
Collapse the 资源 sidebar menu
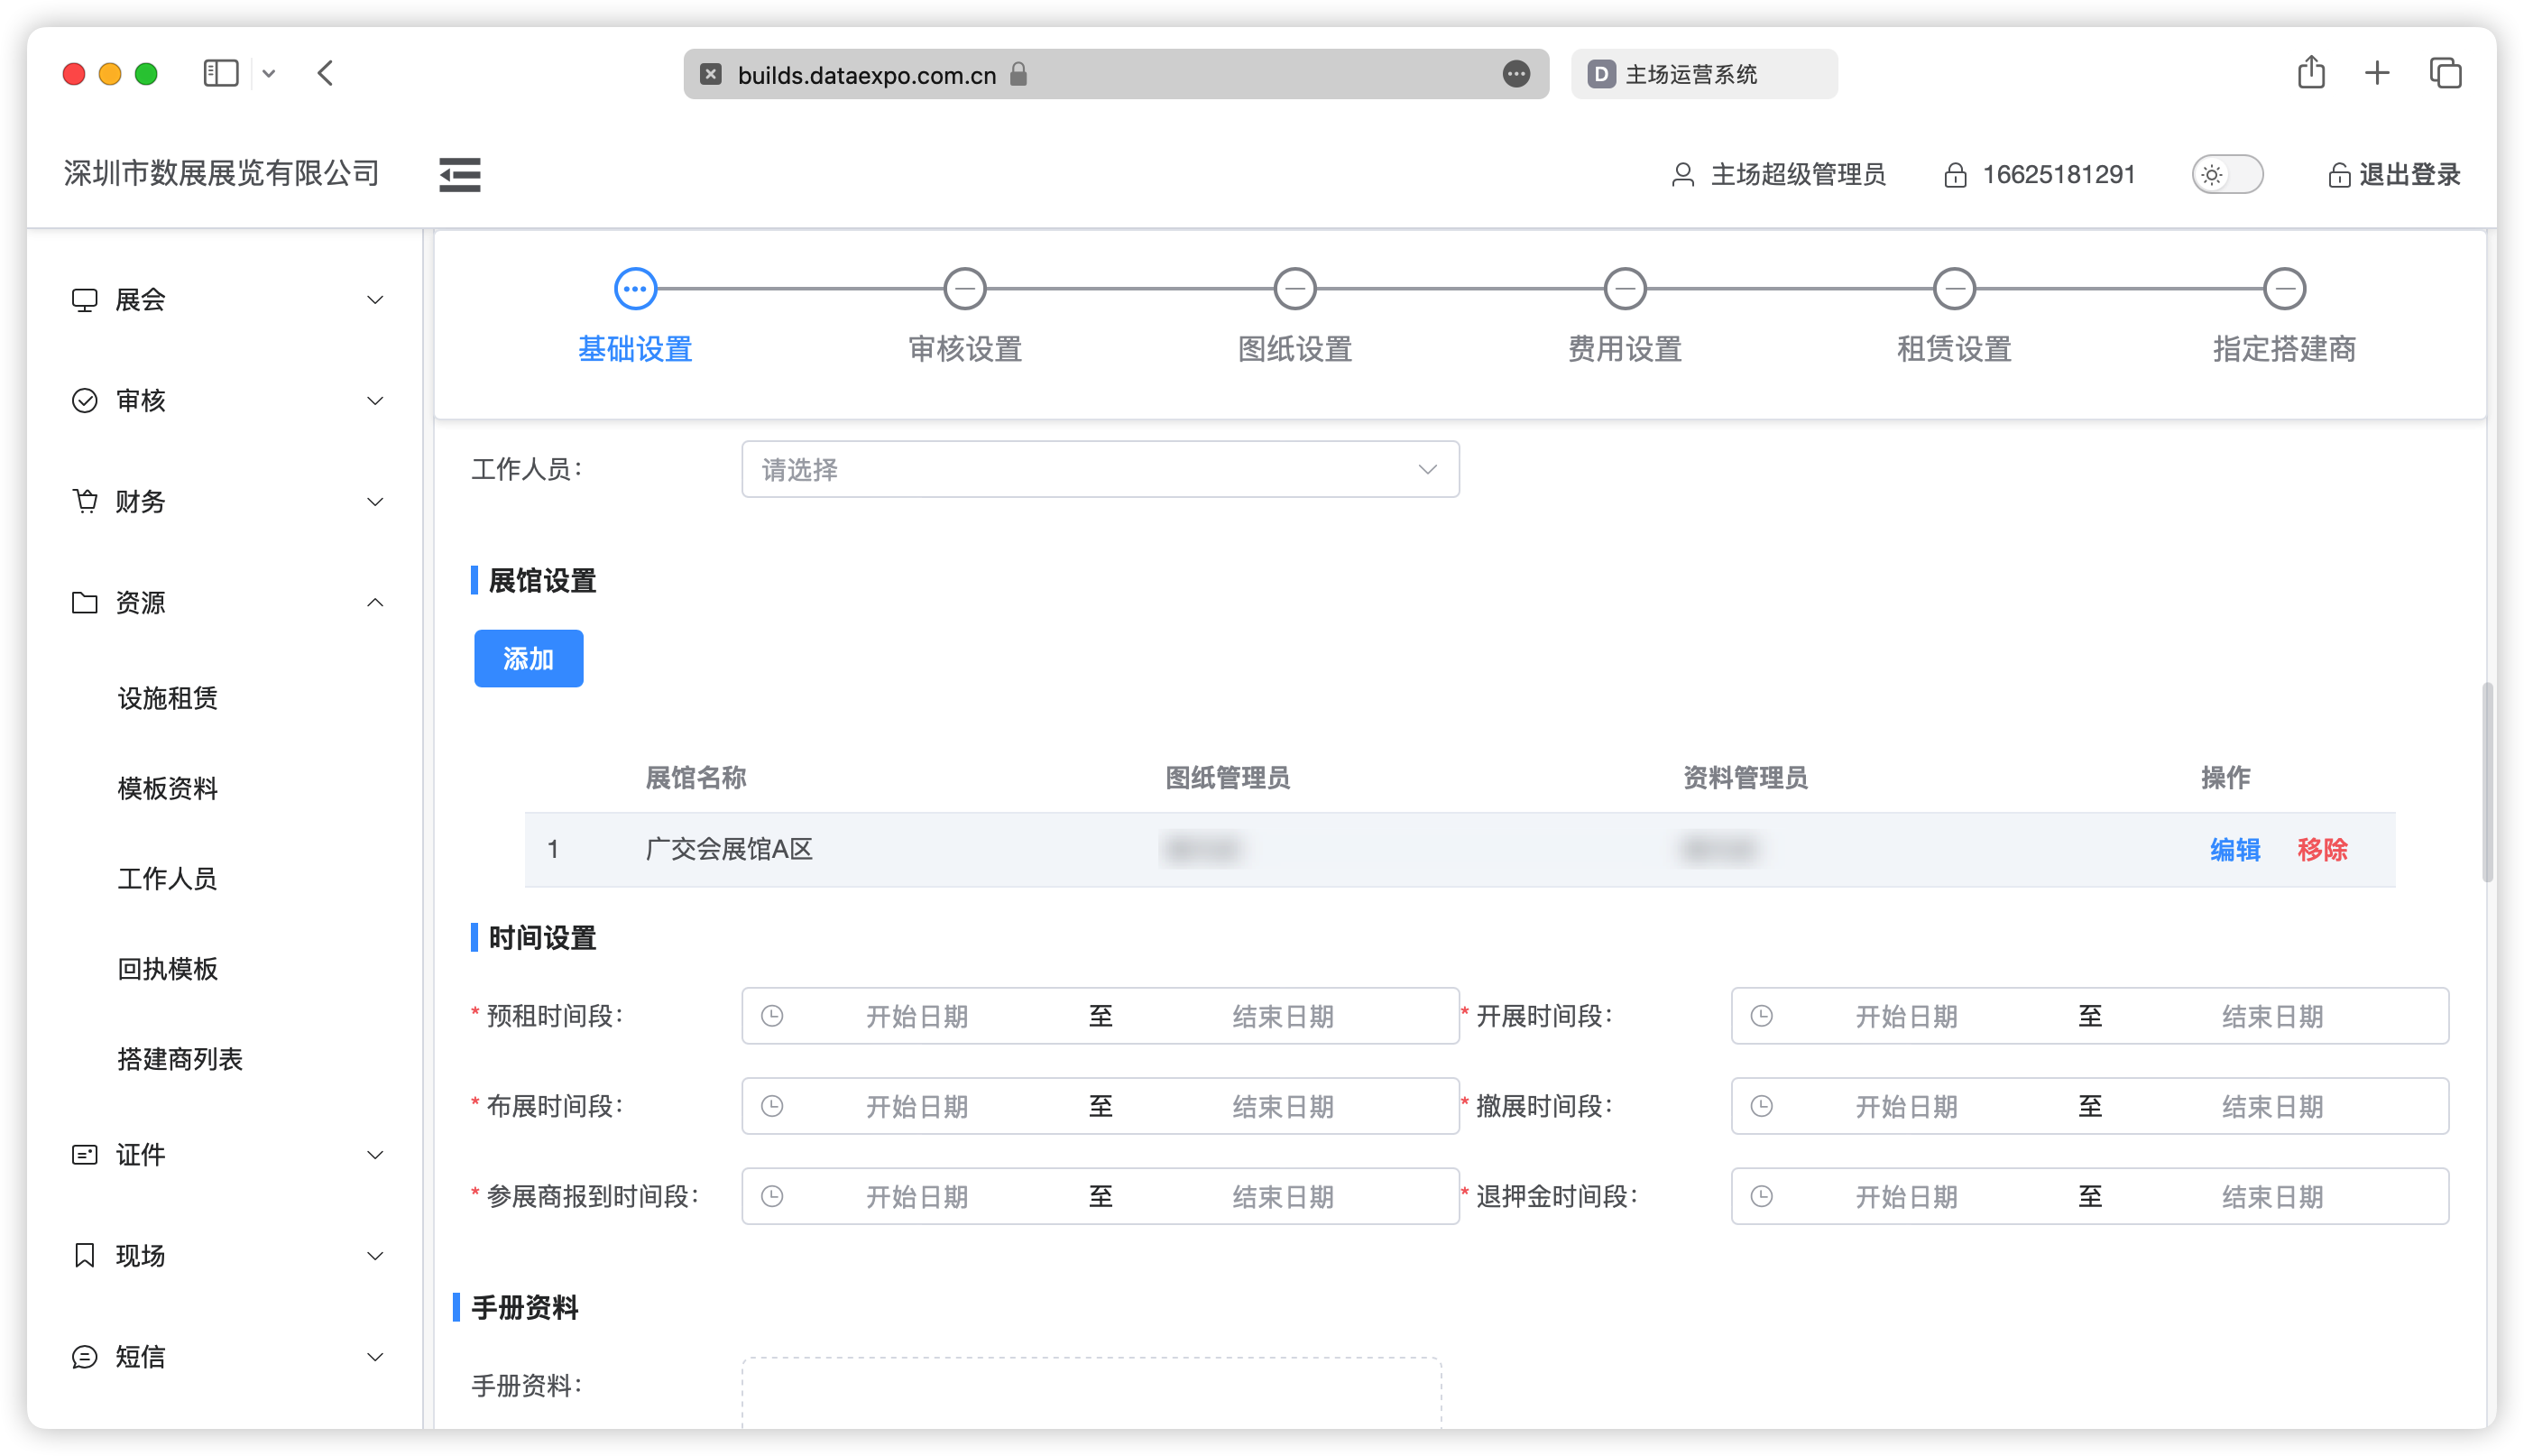point(228,602)
